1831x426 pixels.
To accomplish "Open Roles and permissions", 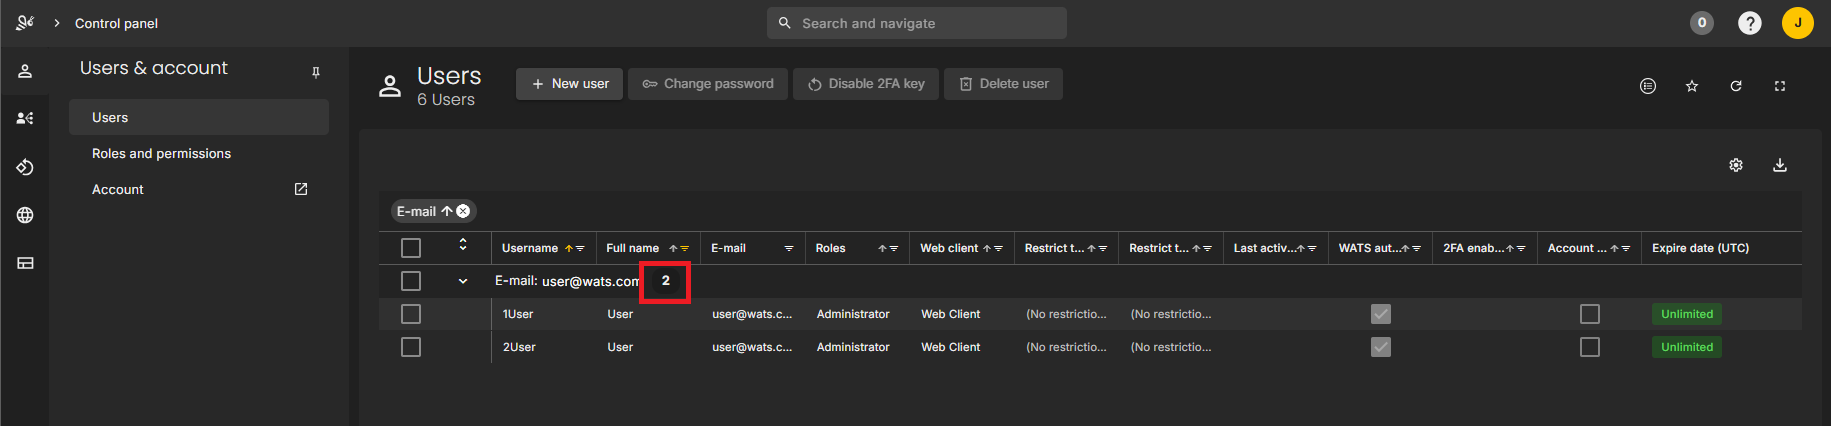I will [x=199, y=153].
